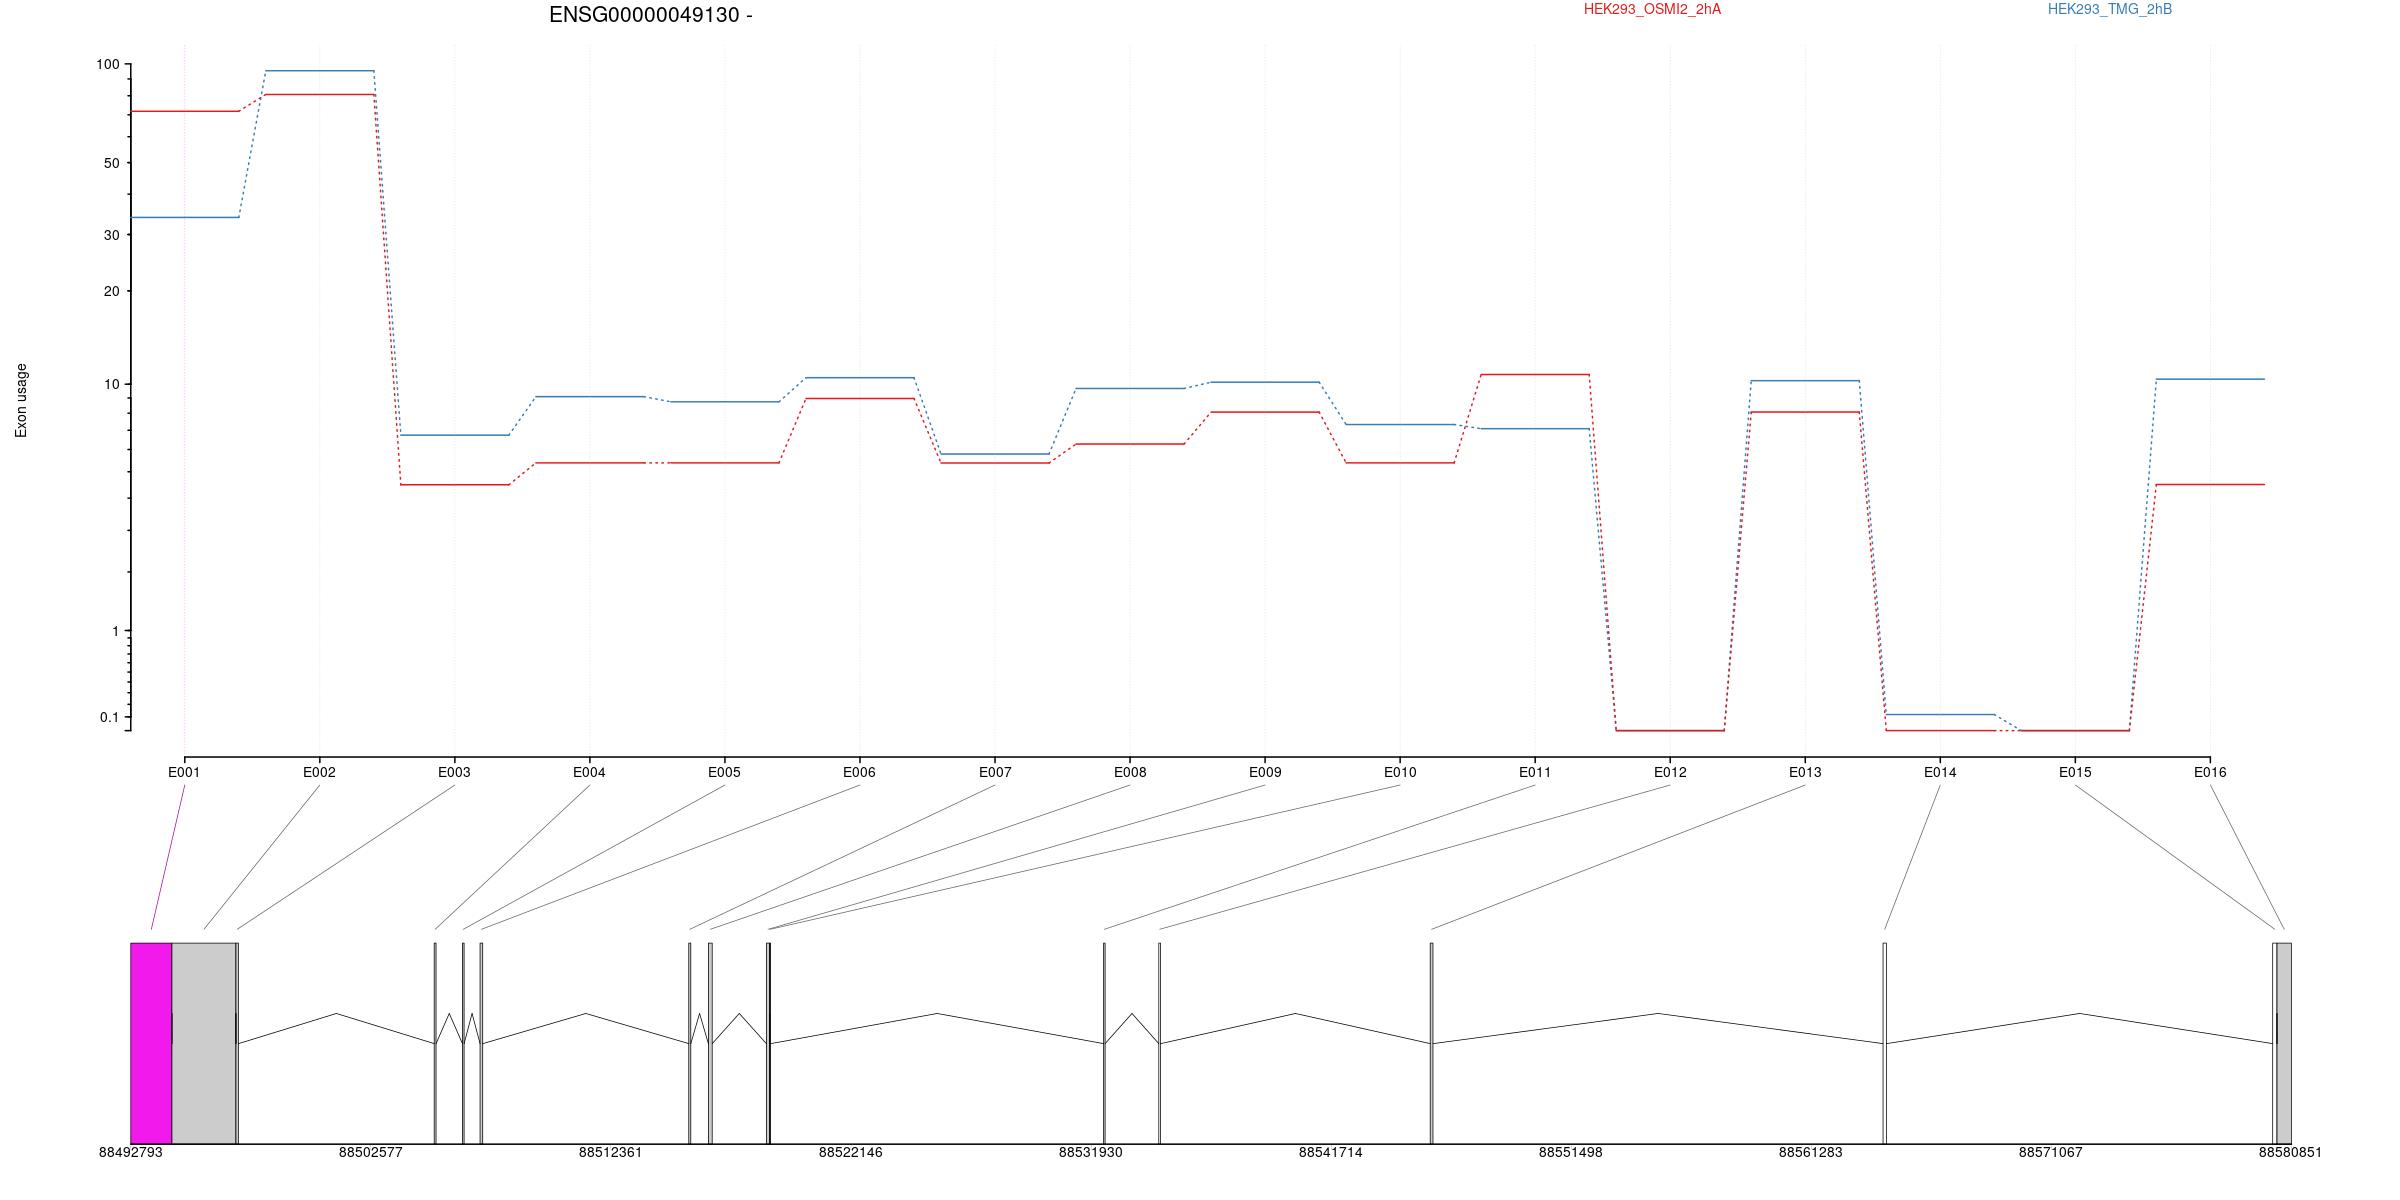Select the gray exon block at gene model end
The image size is (2400, 1200).
tap(2284, 1043)
